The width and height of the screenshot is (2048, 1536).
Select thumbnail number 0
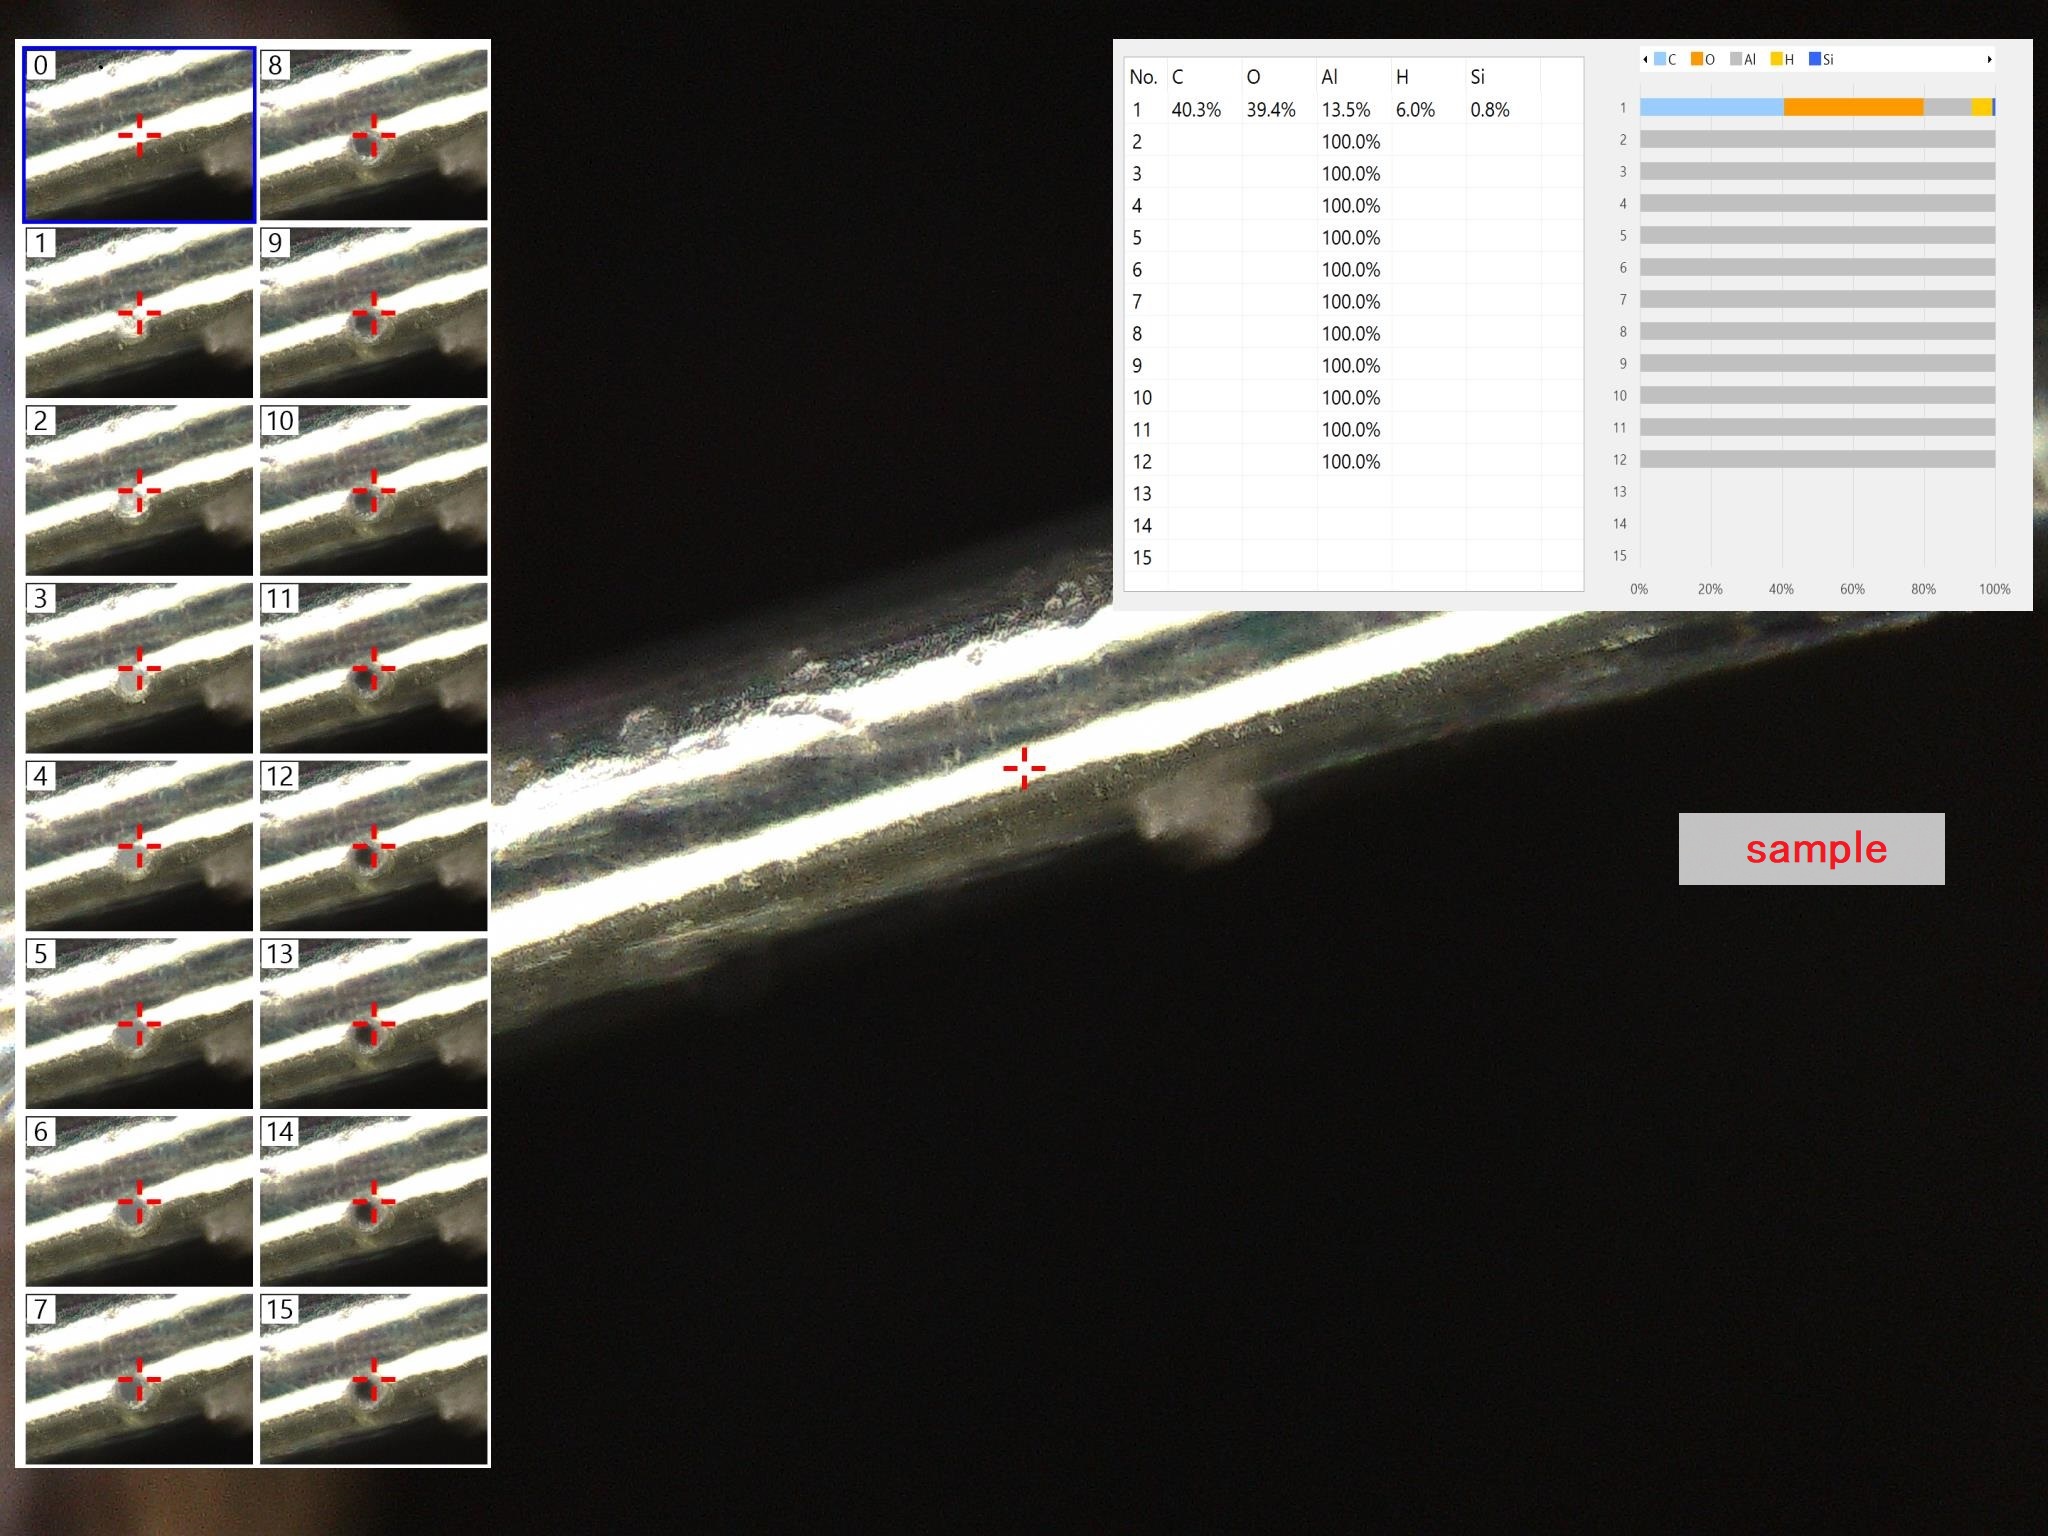139,135
